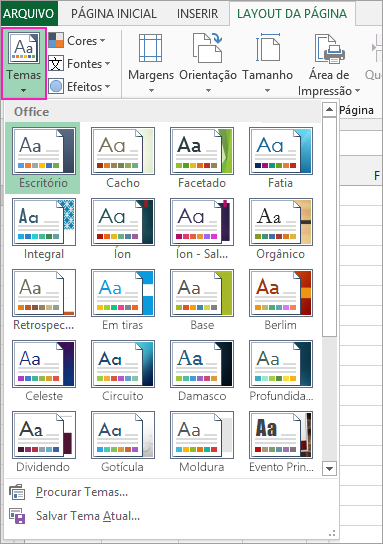Apply the Orgânico theme
The image size is (383, 544).
(281, 222)
